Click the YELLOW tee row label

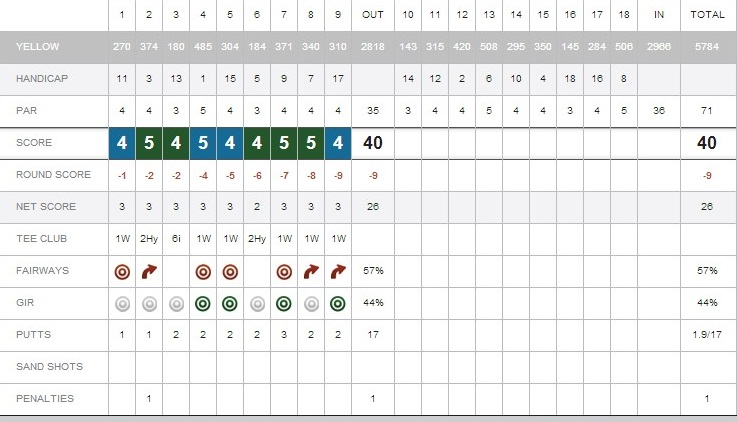[37, 46]
